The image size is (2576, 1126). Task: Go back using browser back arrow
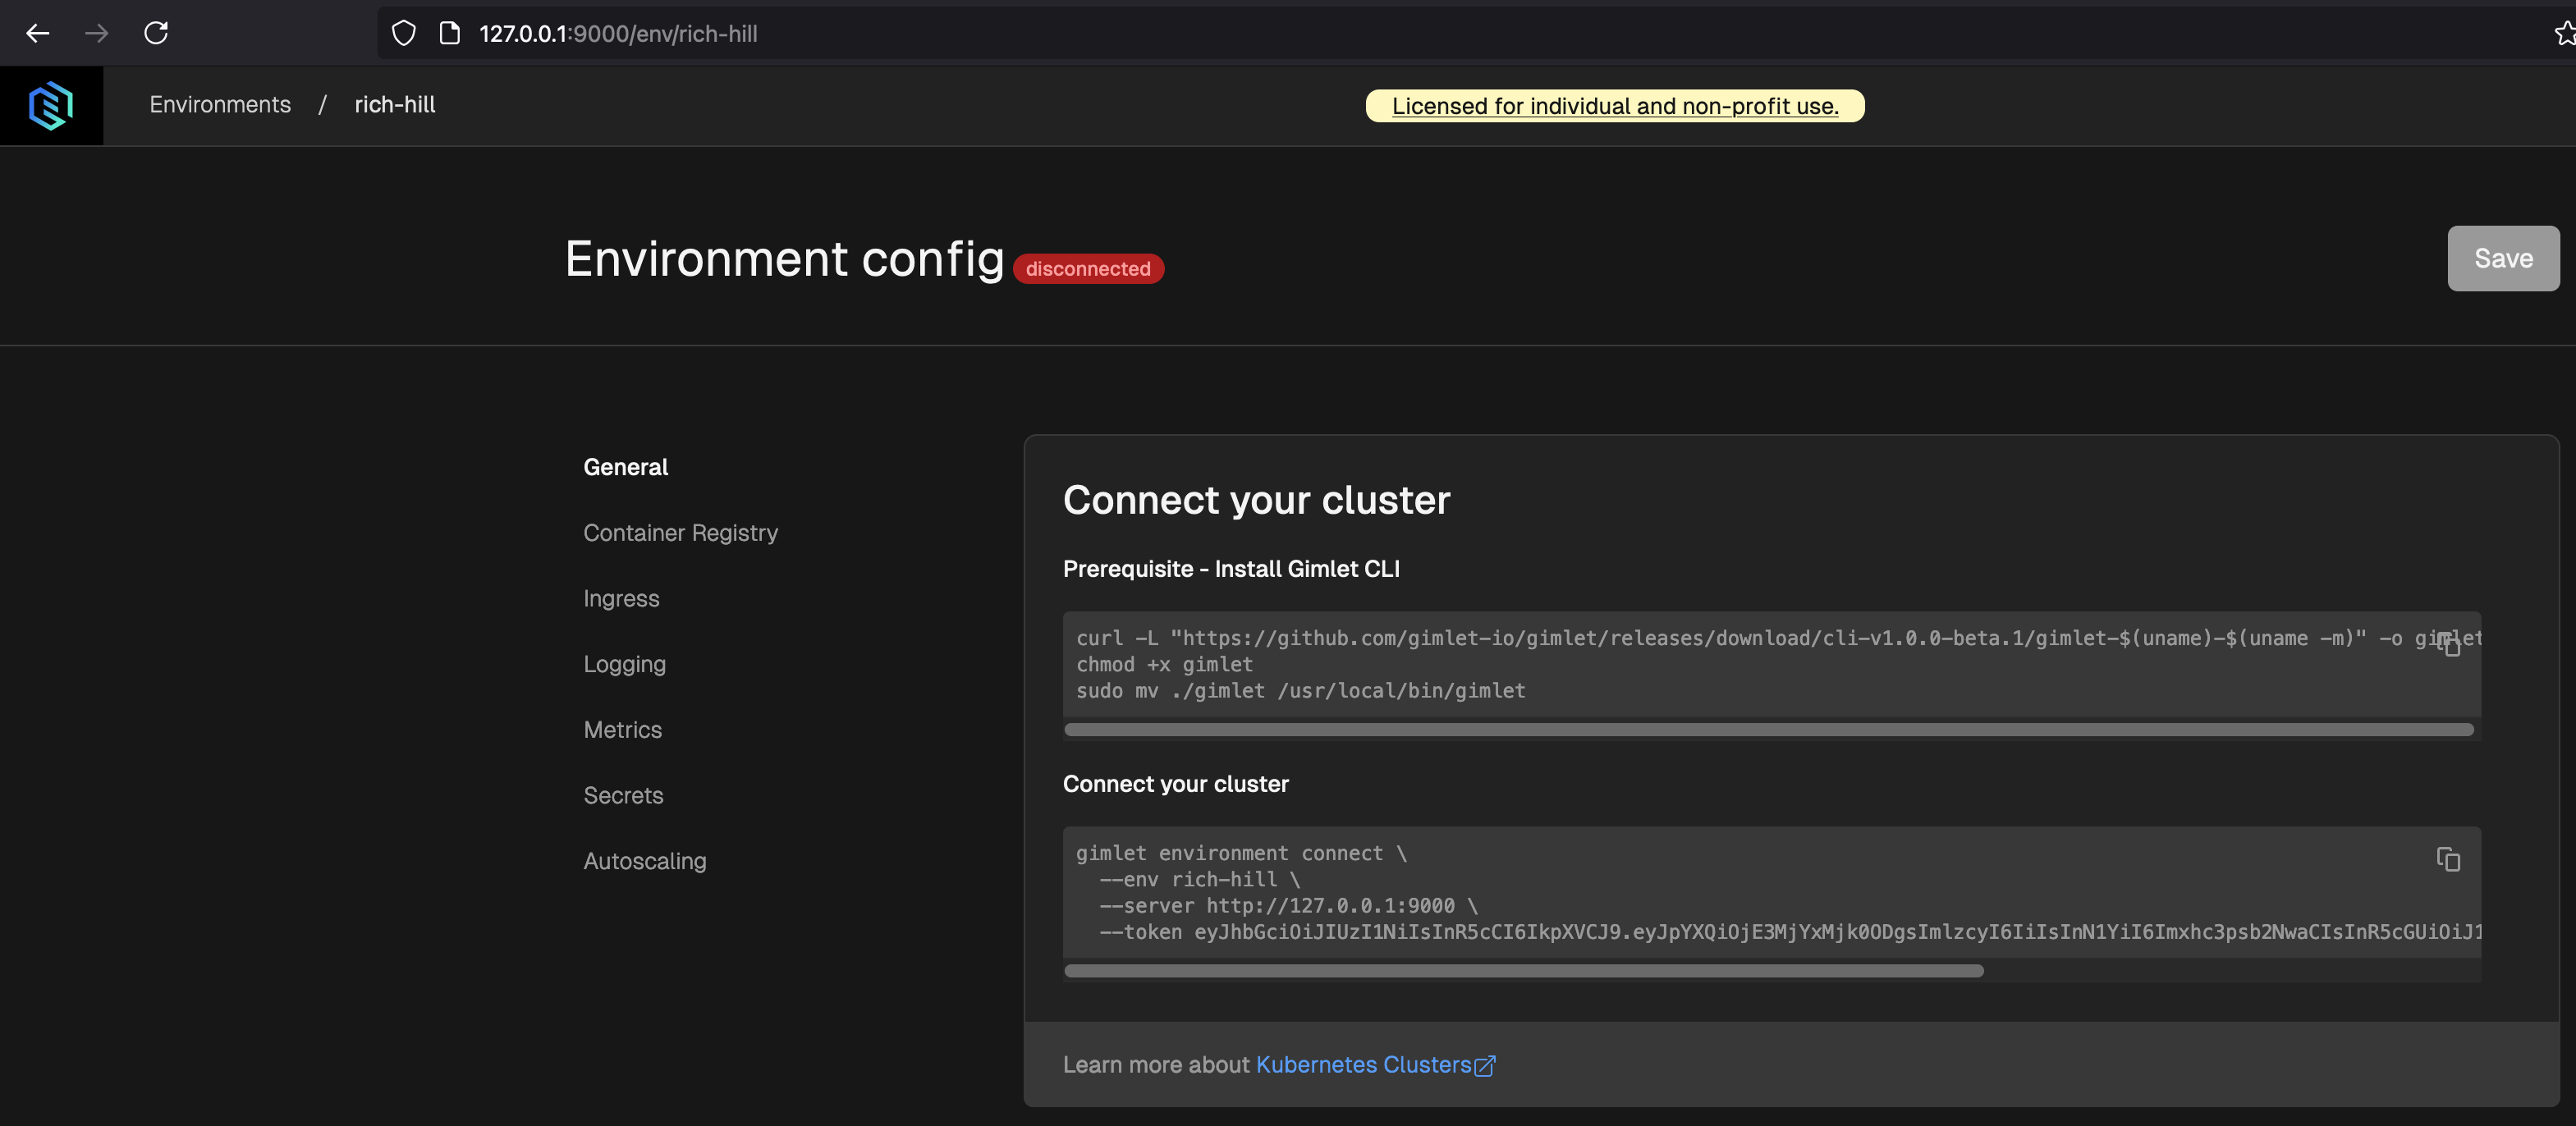point(38,33)
